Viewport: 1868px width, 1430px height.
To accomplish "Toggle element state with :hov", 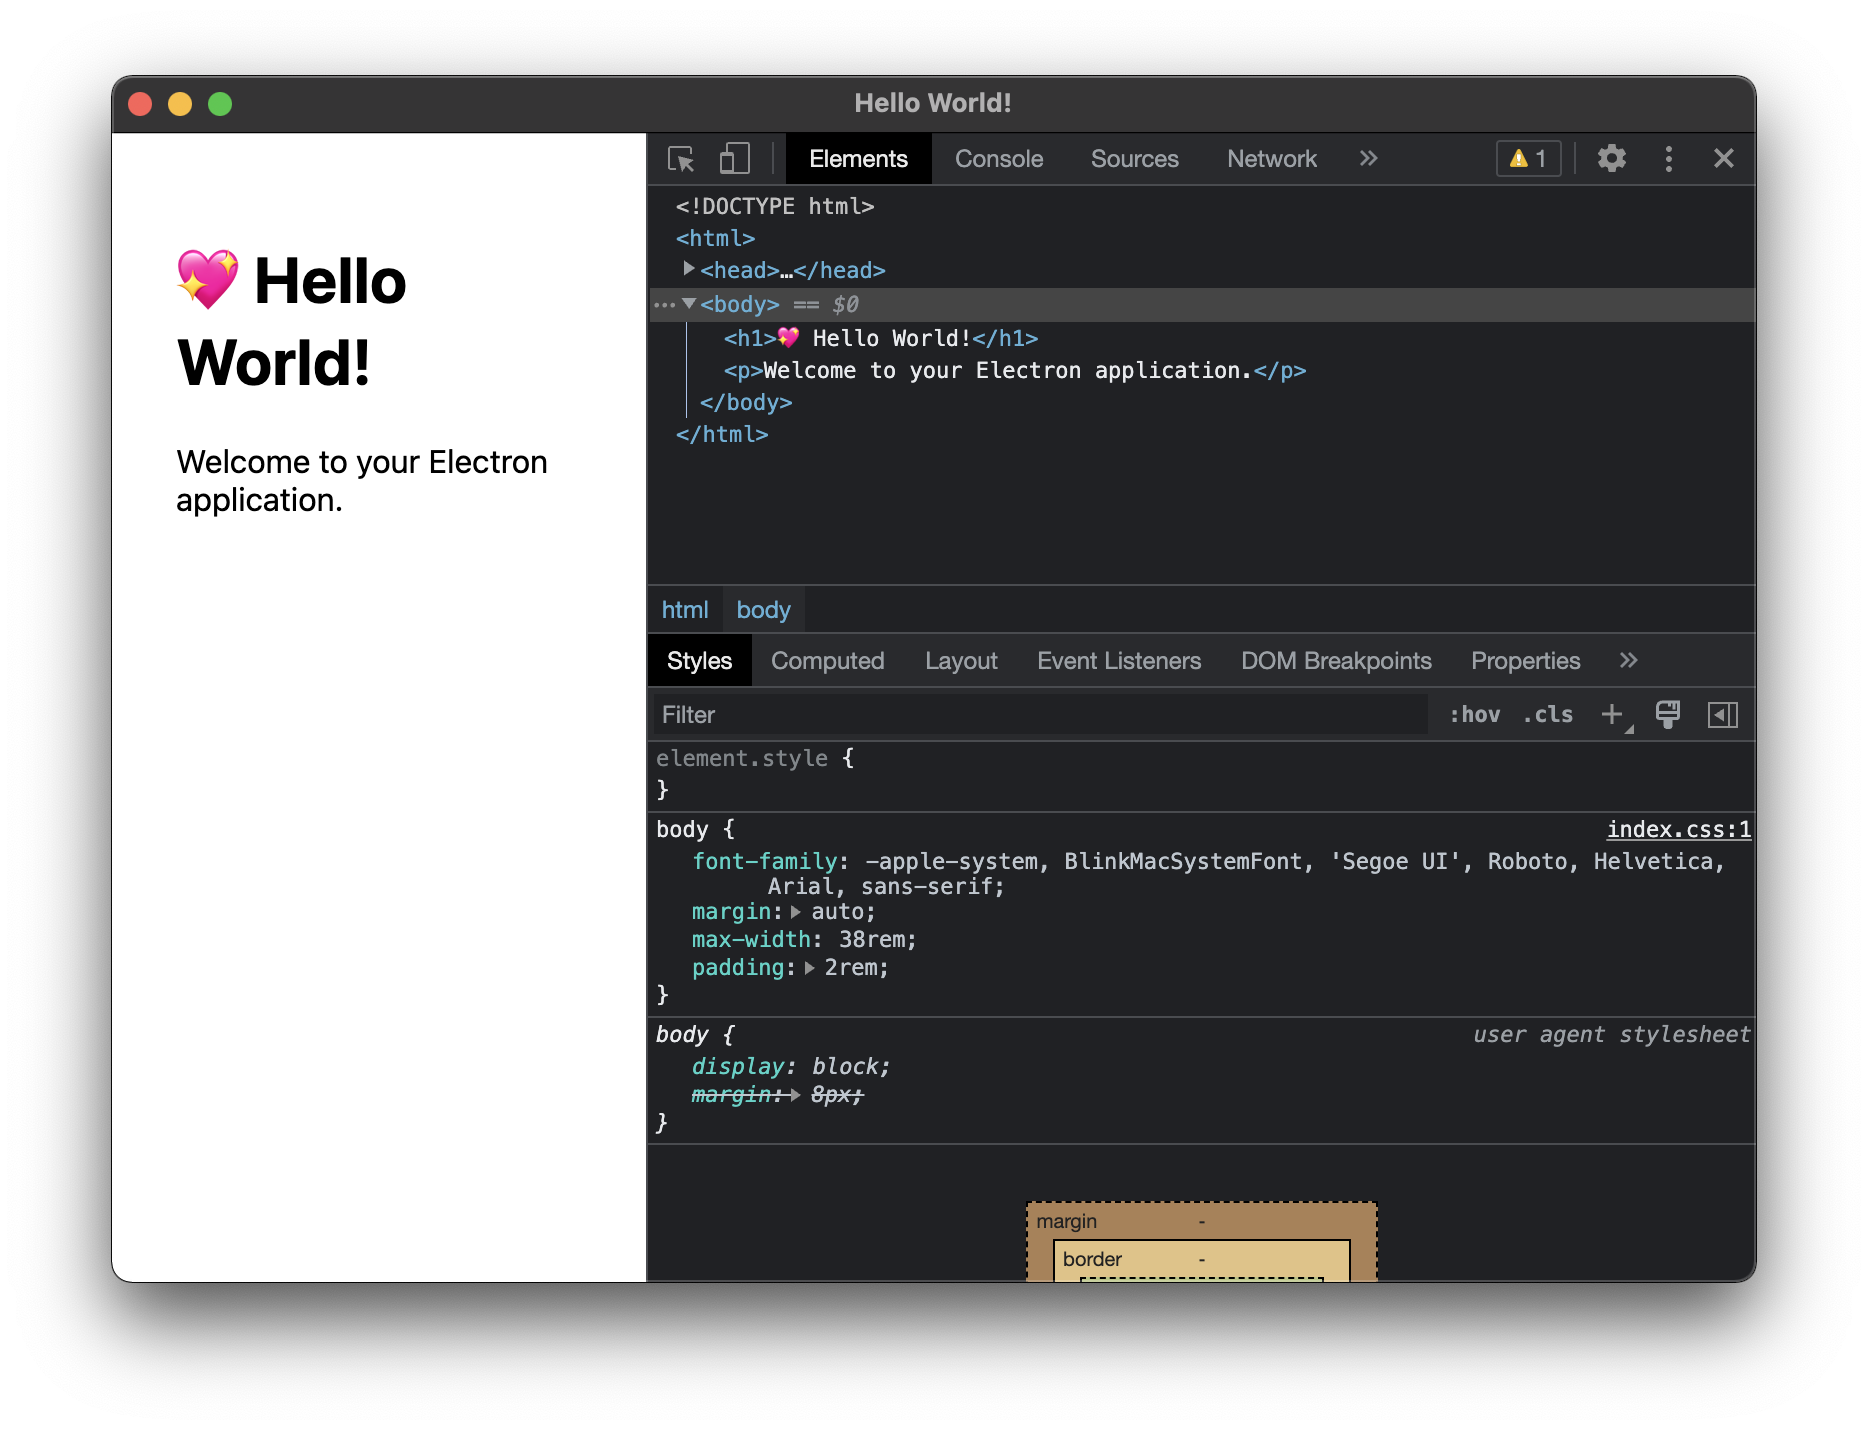I will tap(1474, 714).
